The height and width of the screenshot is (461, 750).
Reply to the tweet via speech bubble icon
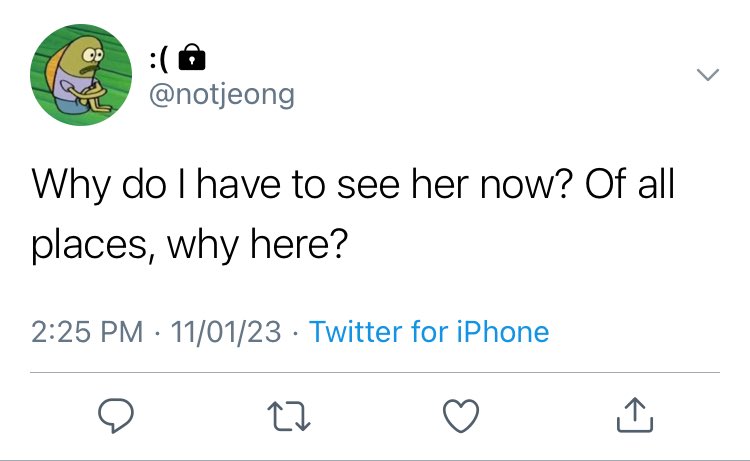[x=116, y=416]
